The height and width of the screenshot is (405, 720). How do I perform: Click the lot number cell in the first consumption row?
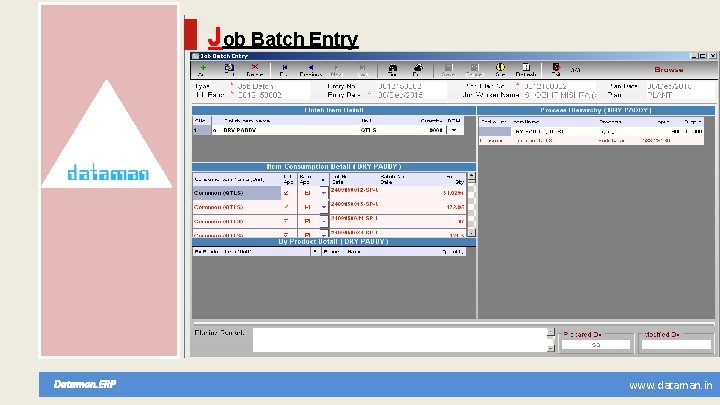tap(355, 190)
